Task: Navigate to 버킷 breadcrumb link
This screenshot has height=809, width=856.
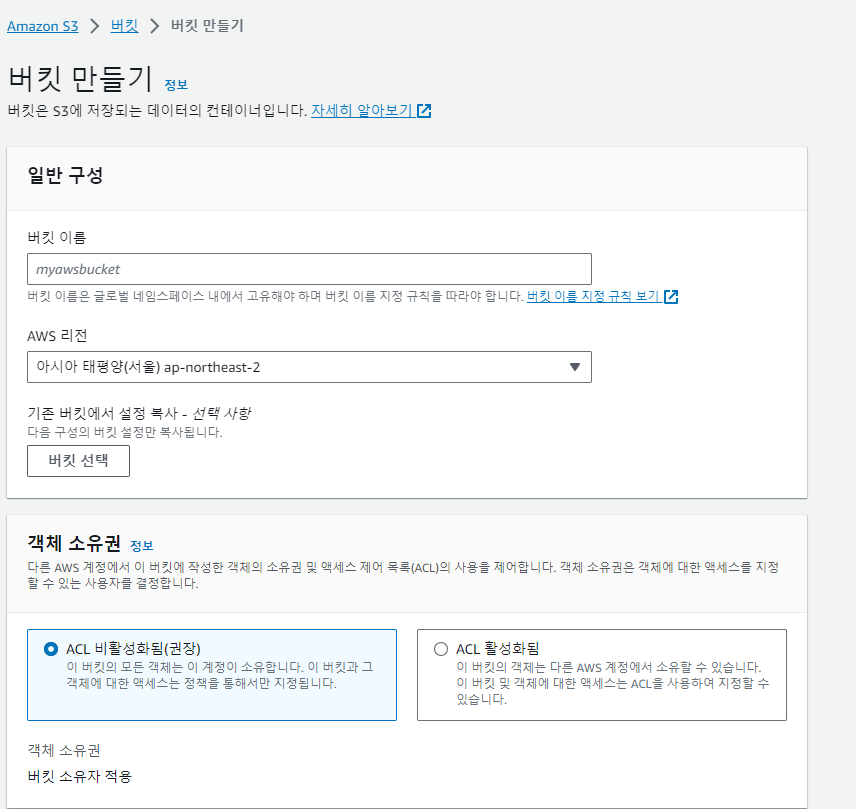Action: 124,27
